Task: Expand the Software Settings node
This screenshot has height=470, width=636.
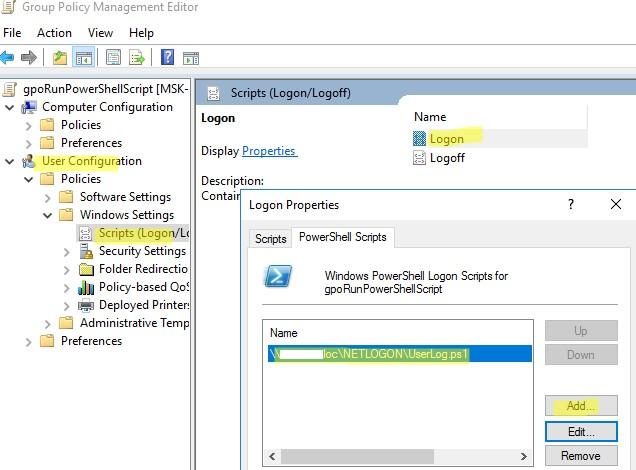Action: pos(47,198)
